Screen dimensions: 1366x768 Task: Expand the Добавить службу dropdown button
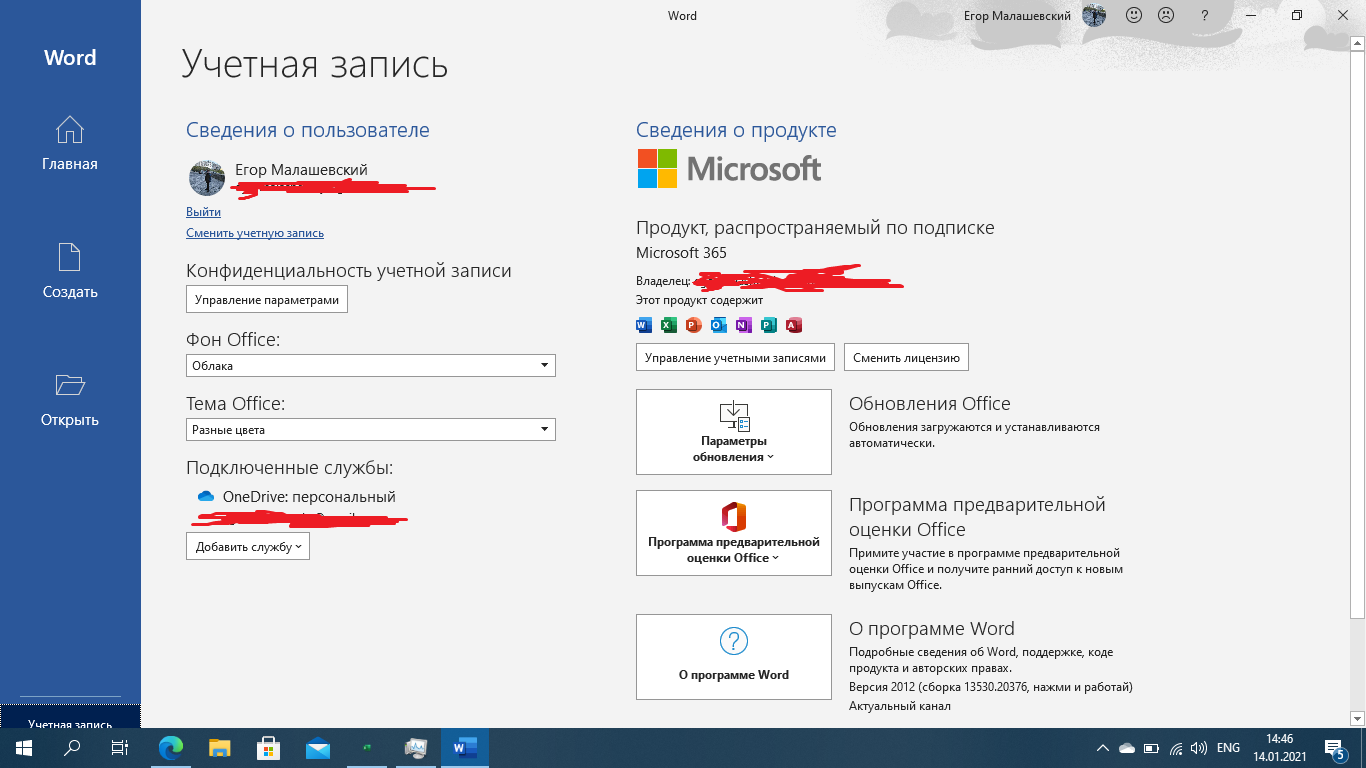248,547
